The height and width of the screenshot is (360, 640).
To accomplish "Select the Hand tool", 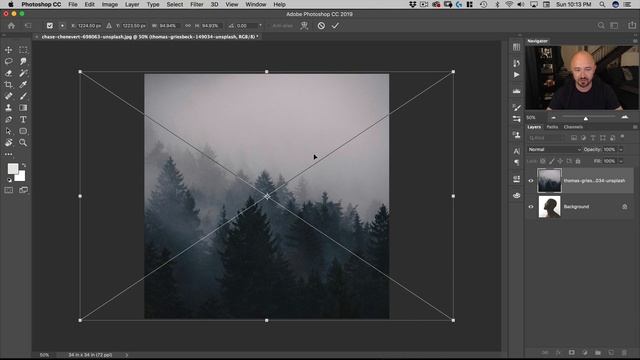I will coord(8,143).
